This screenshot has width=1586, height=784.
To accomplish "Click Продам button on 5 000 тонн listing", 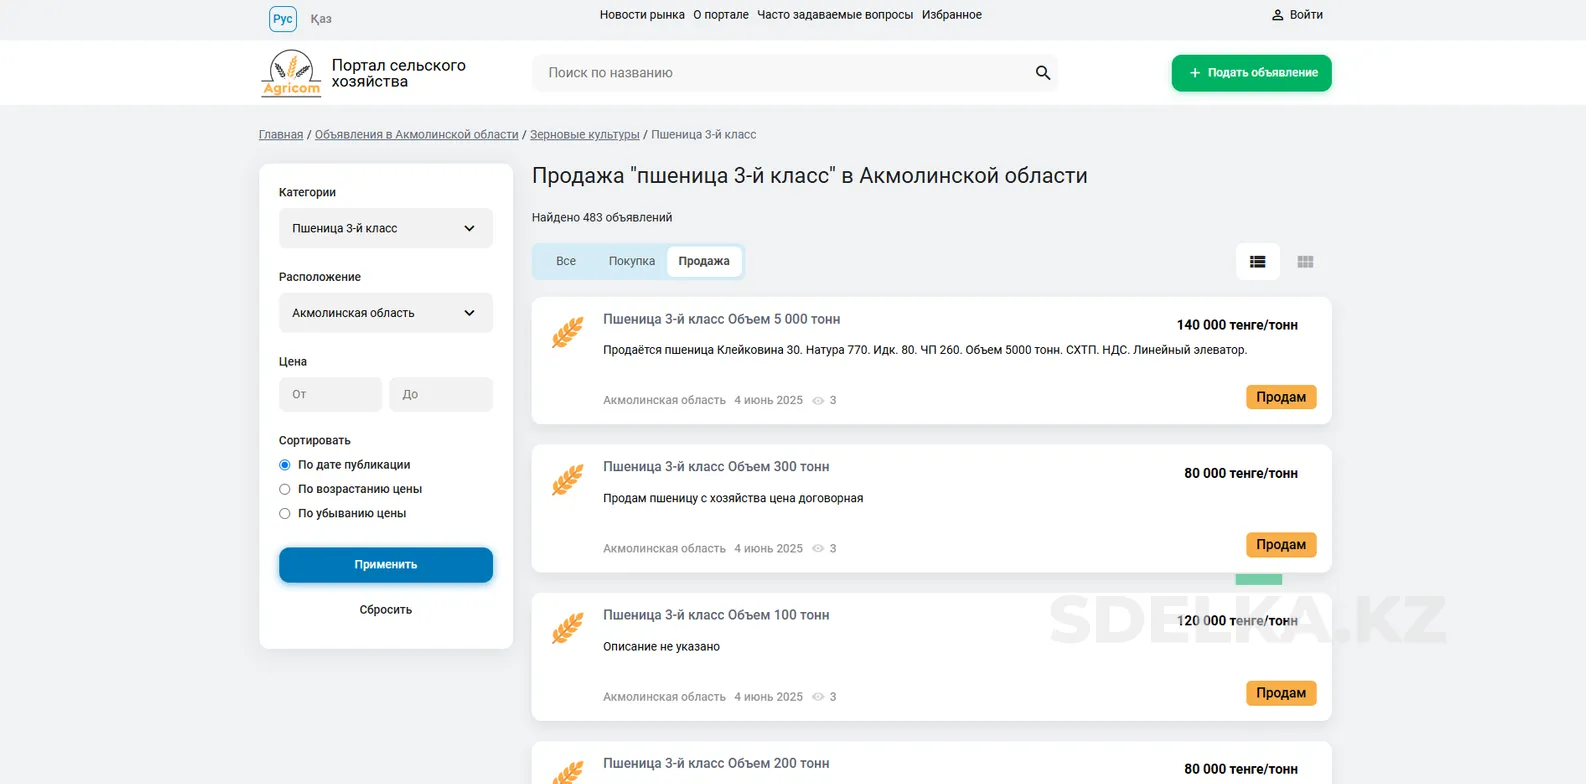I will pyautogui.click(x=1281, y=397).
